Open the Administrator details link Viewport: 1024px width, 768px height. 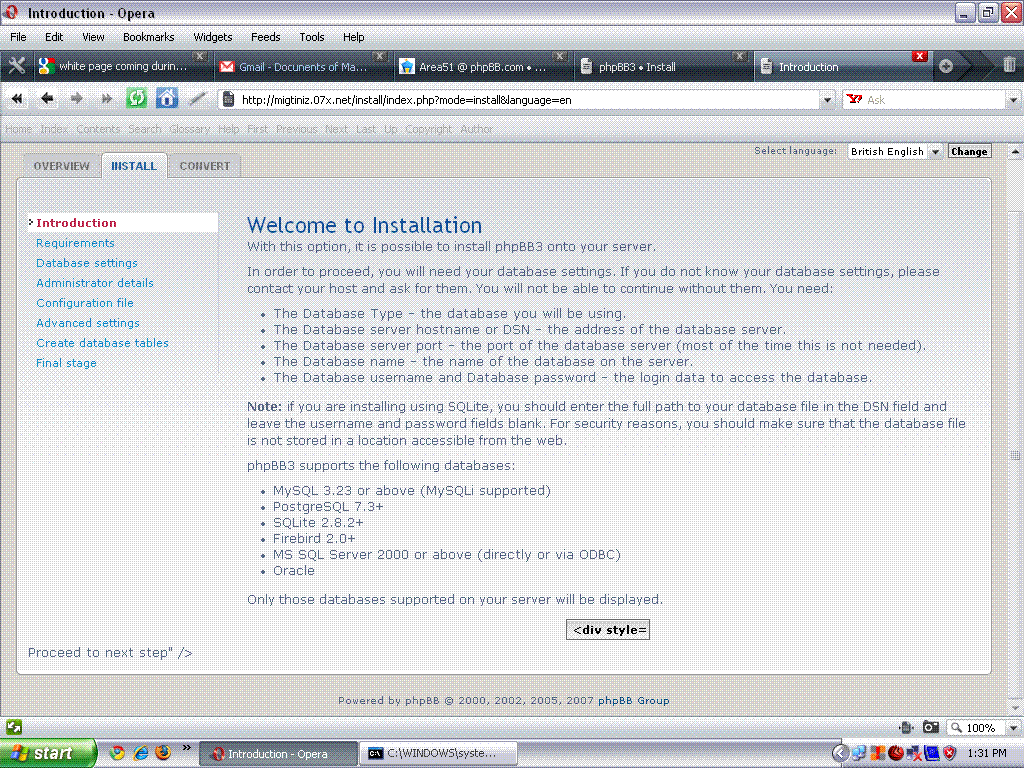[x=95, y=283]
